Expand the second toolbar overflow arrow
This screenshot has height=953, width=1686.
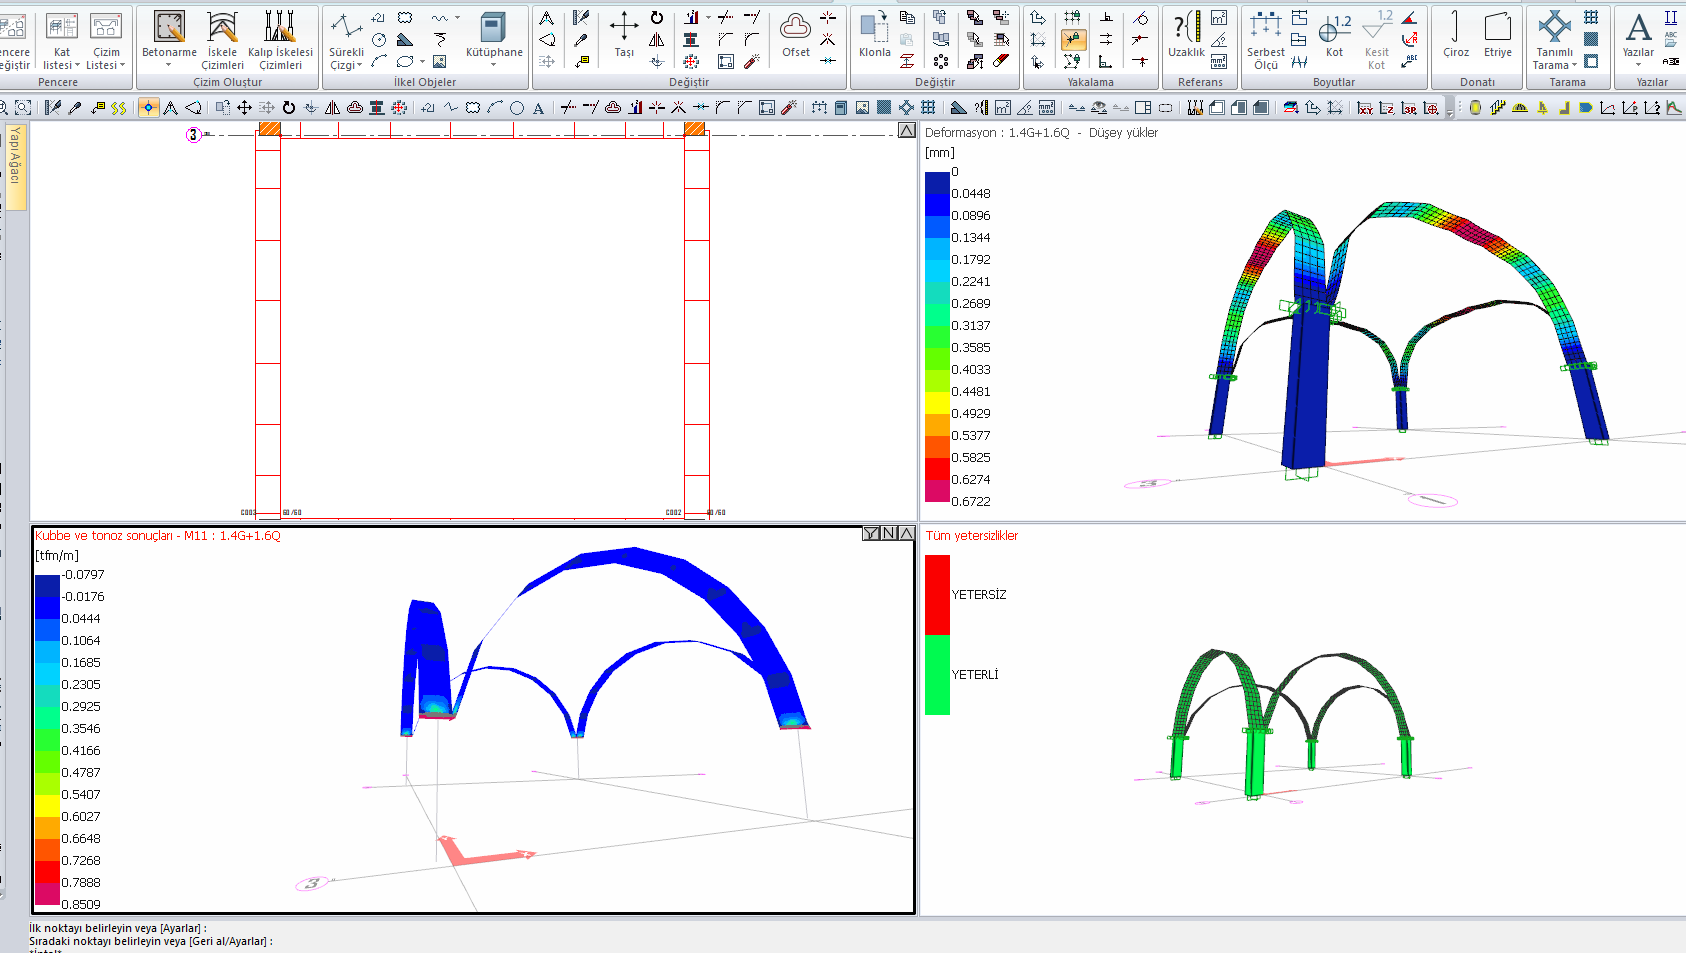pyautogui.click(x=1450, y=113)
